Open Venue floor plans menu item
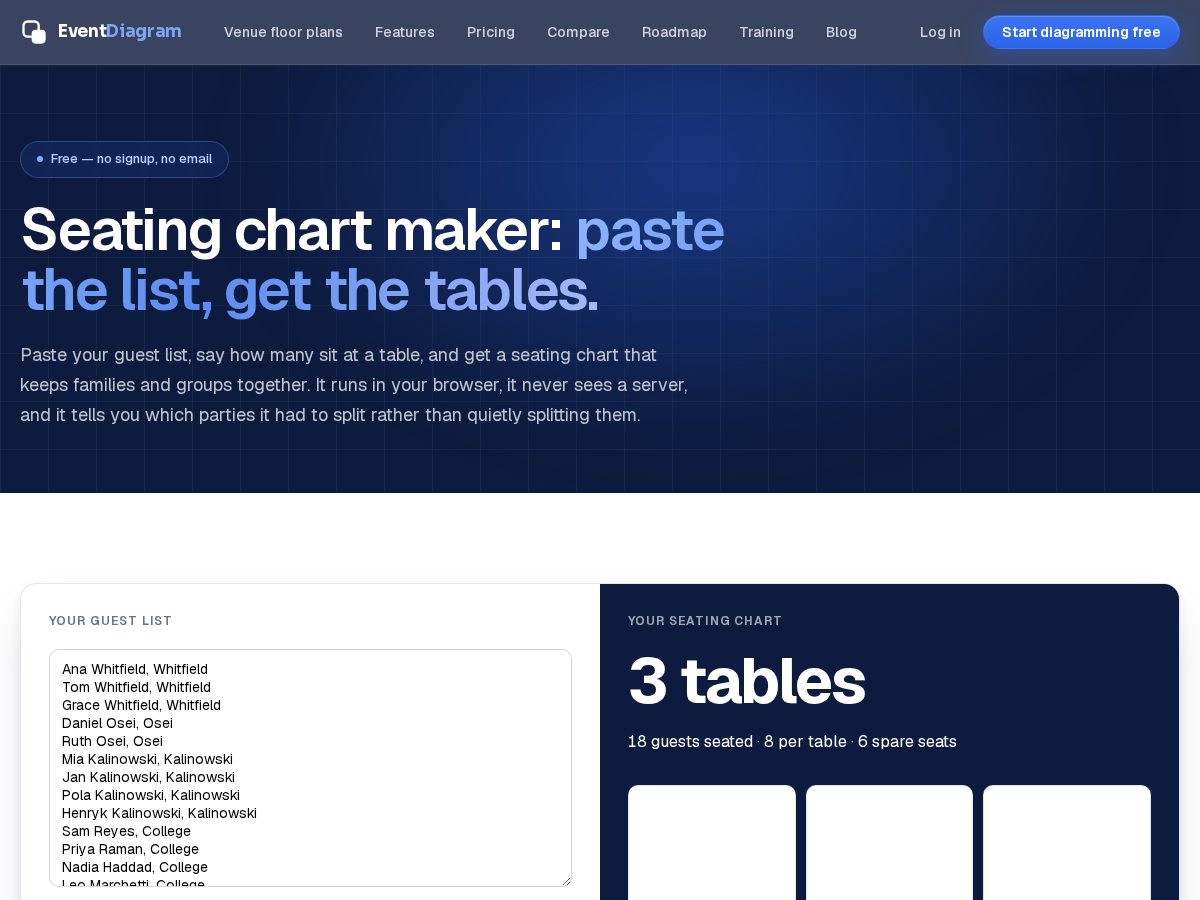Image resolution: width=1200 pixels, height=900 pixels. 283,32
